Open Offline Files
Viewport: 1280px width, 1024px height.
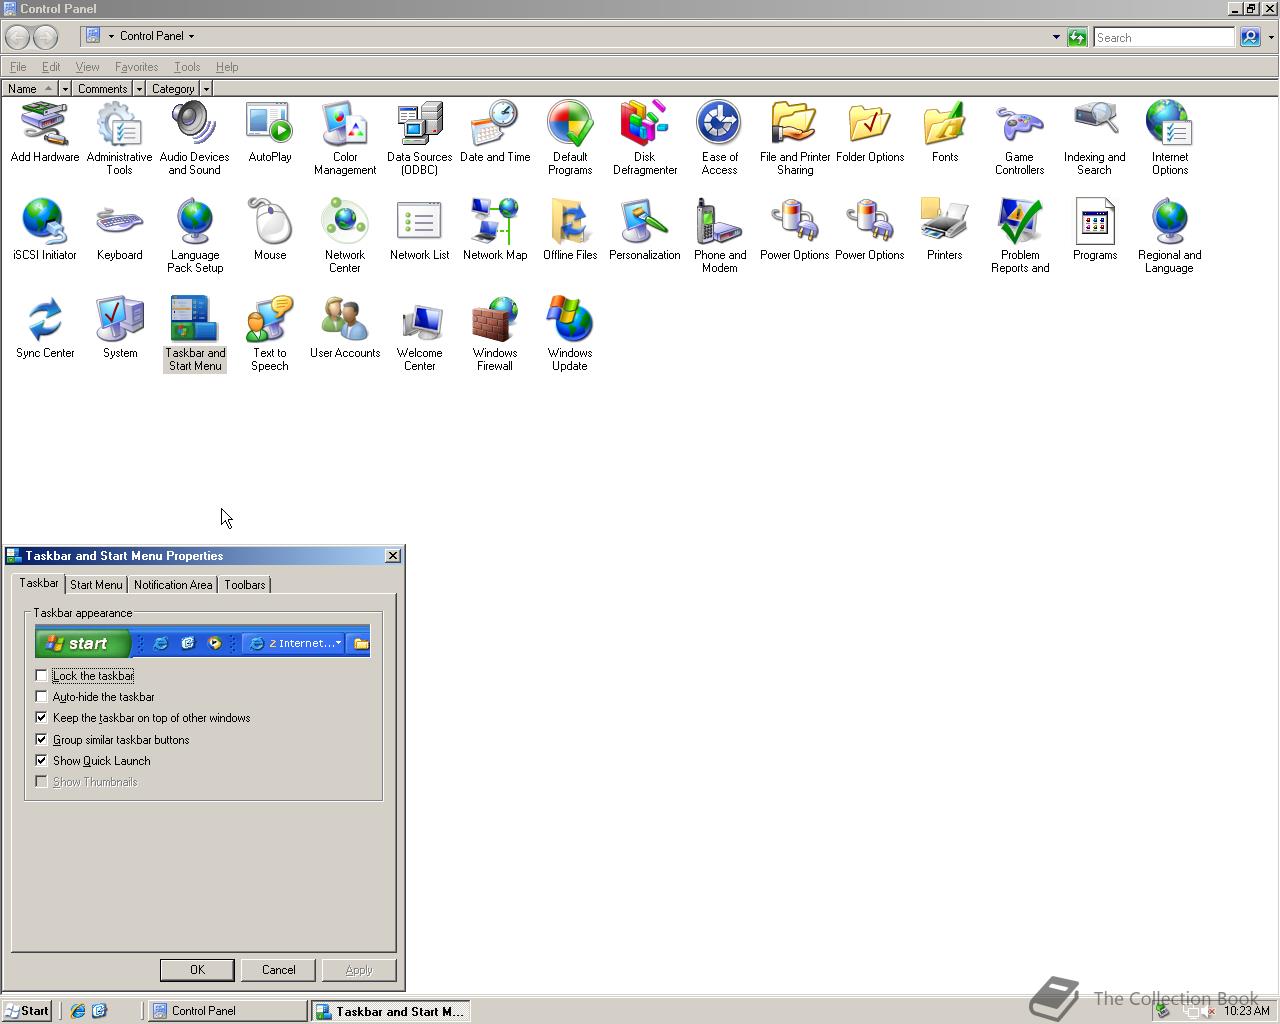point(570,230)
